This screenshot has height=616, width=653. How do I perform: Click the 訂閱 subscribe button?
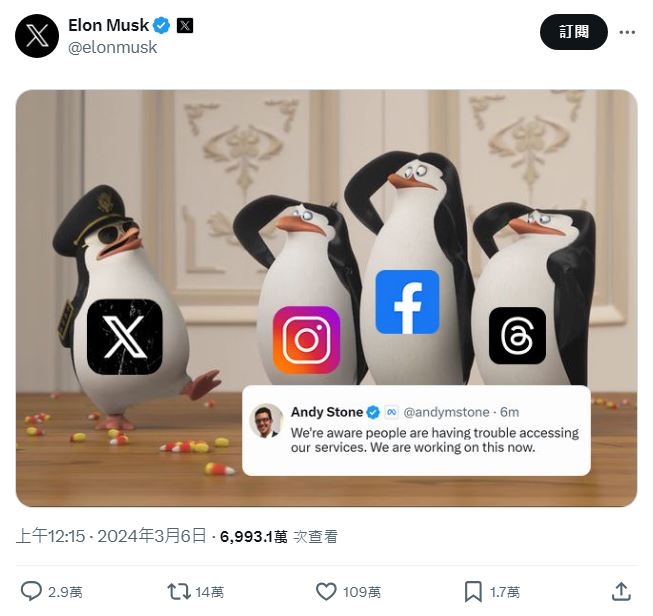point(573,32)
